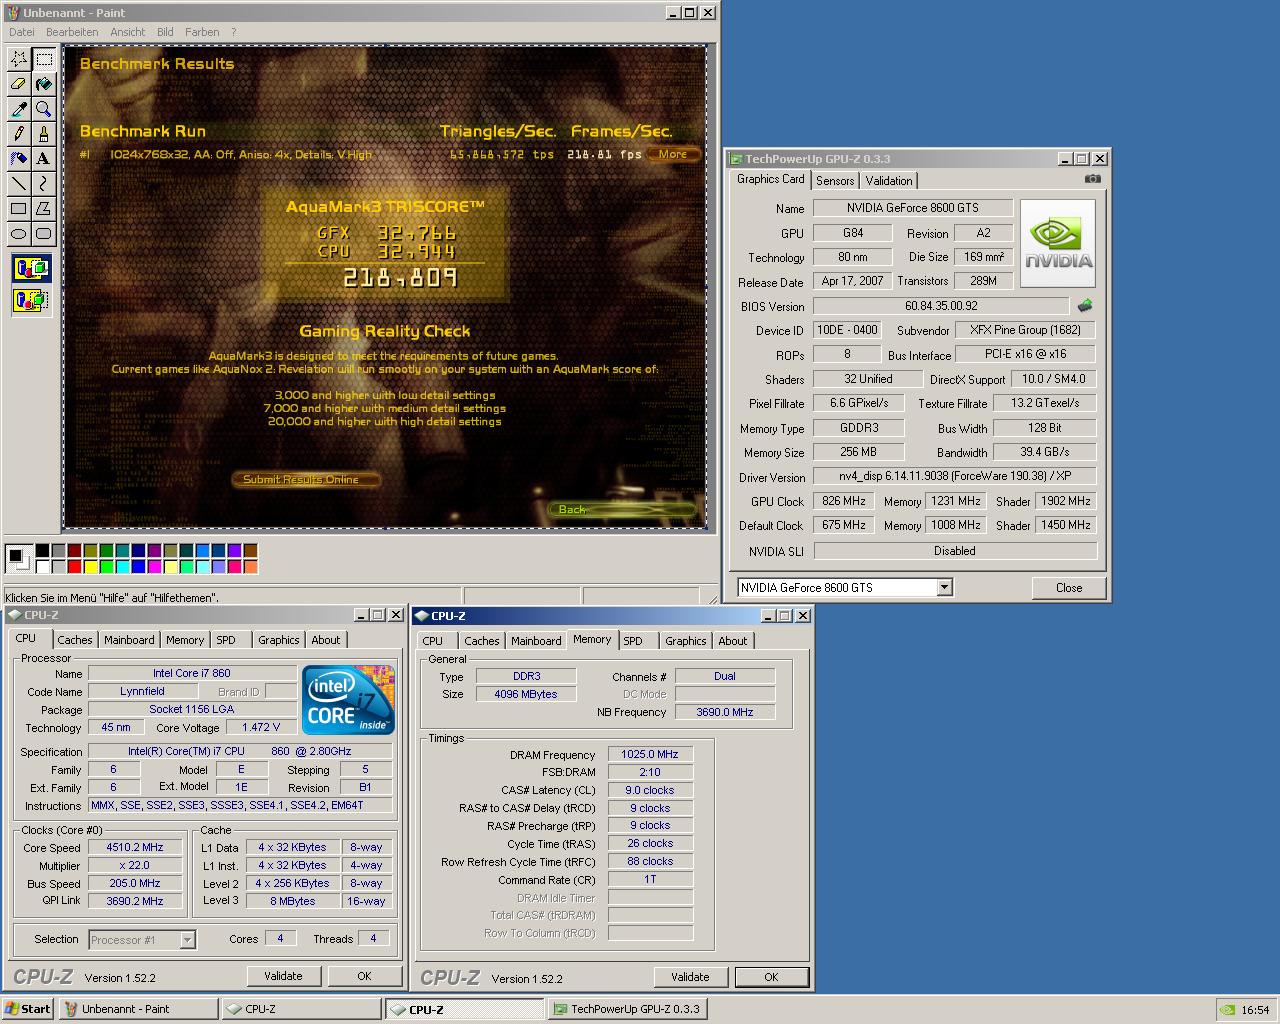Select the Rectangle shape tool
Image resolution: width=1280 pixels, height=1024 pixels.
click(19, 209)
